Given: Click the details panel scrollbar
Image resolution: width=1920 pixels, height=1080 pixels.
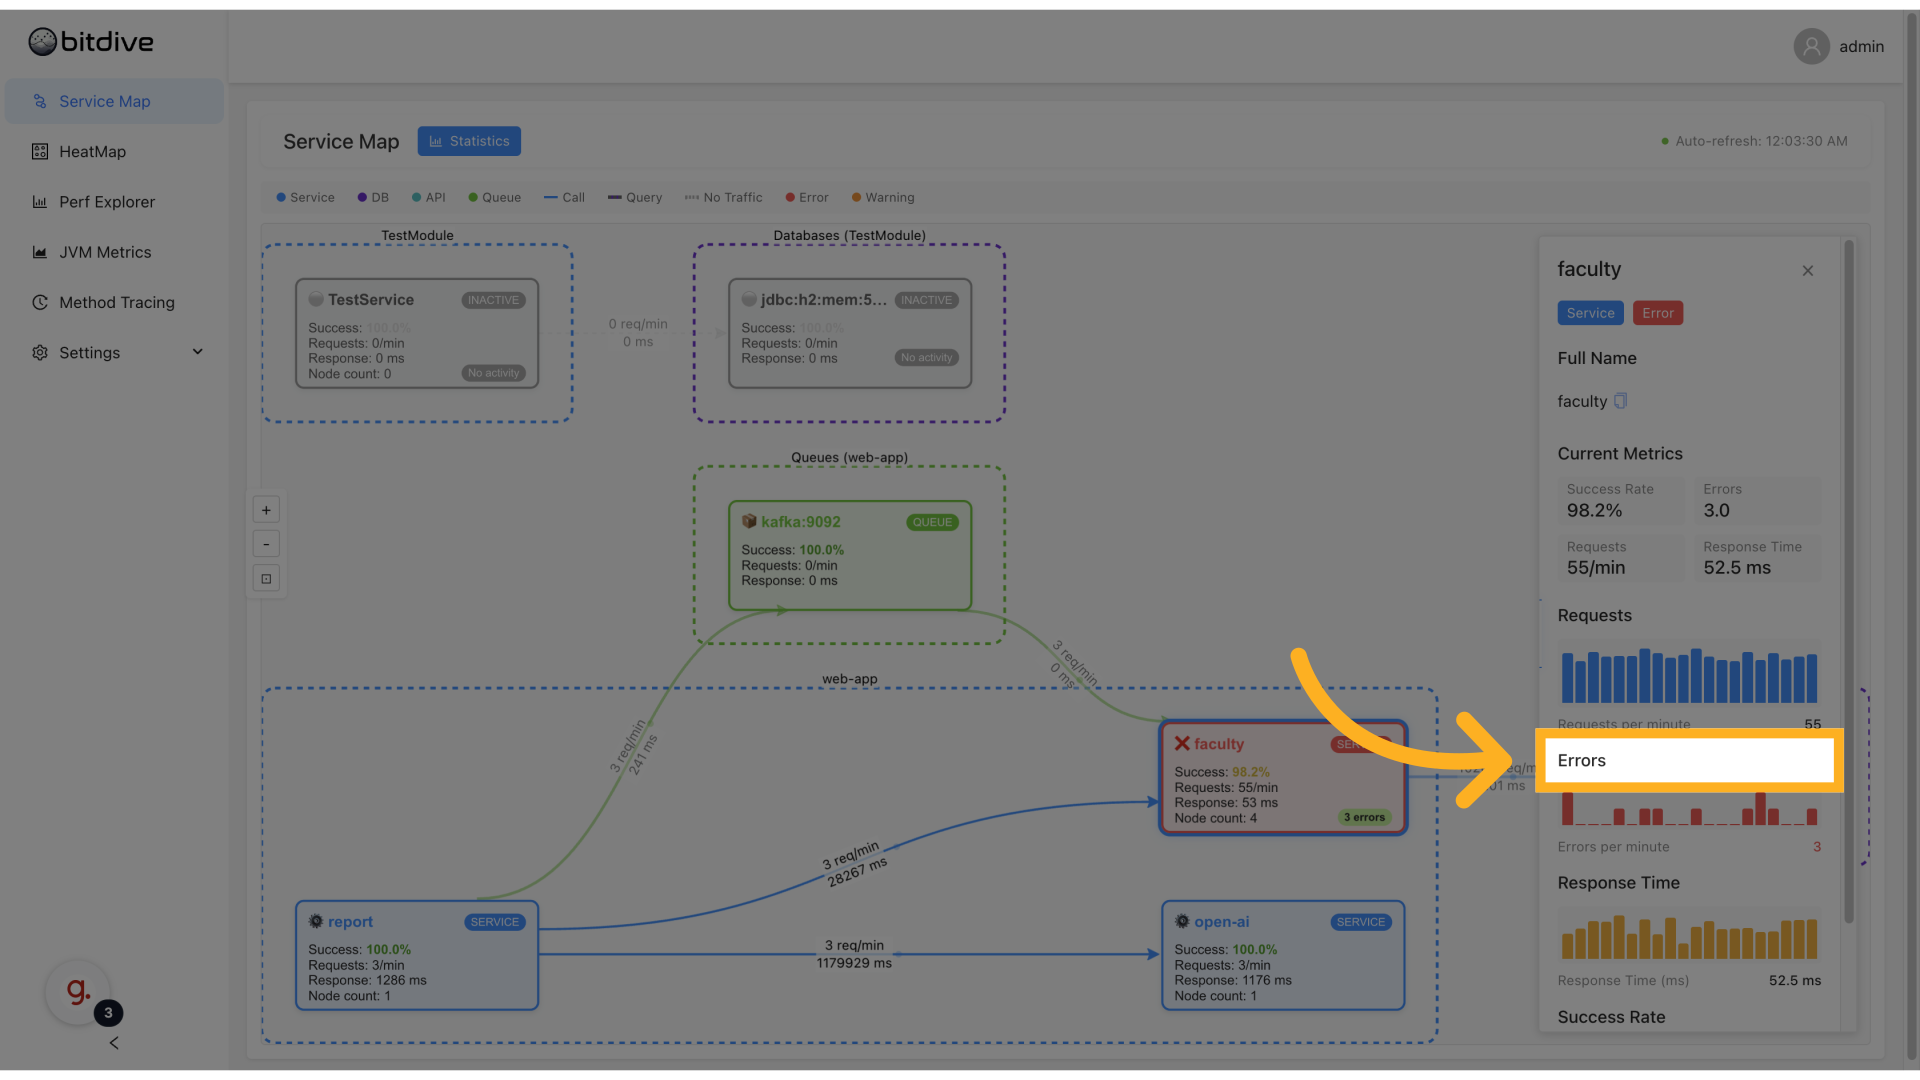Looking at the screenshot, I should (x=1849, y=580).
